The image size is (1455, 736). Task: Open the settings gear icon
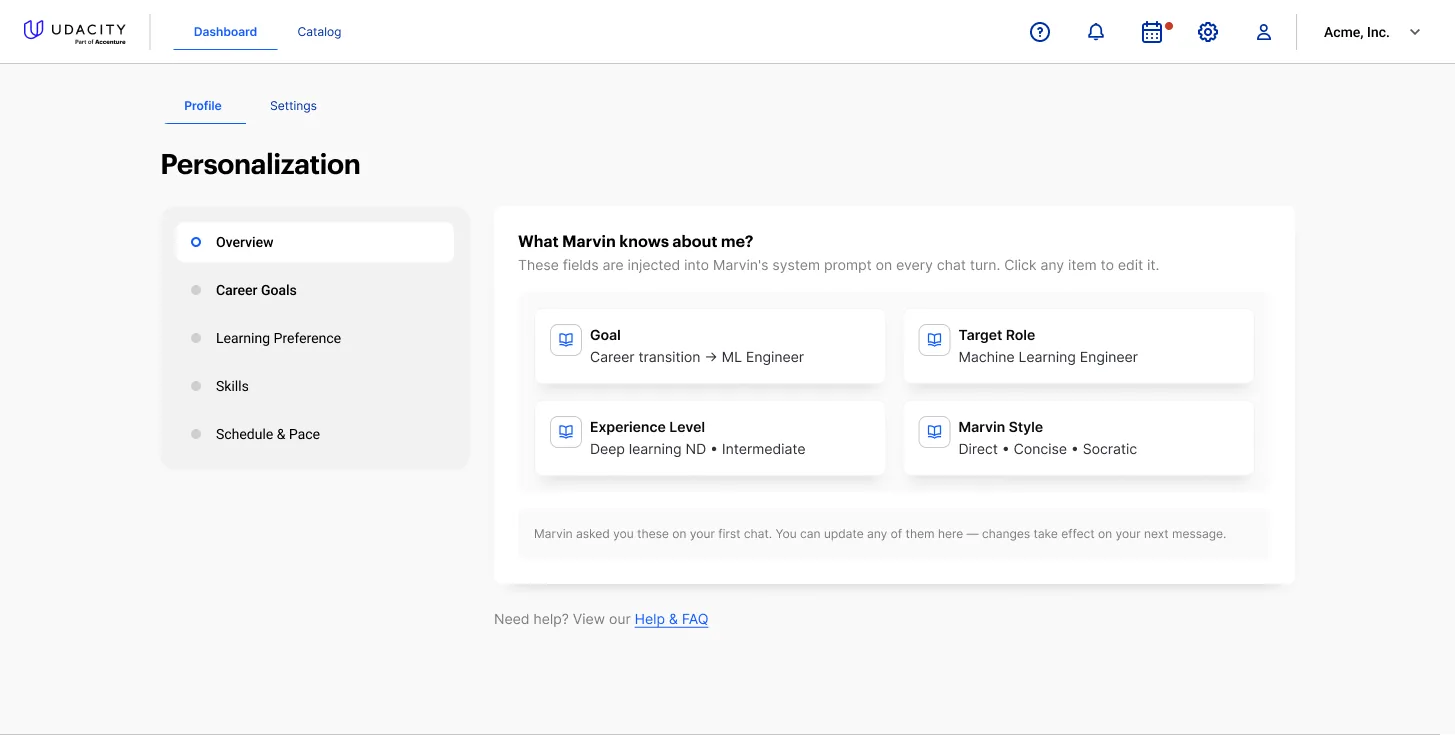[1208, 32]
